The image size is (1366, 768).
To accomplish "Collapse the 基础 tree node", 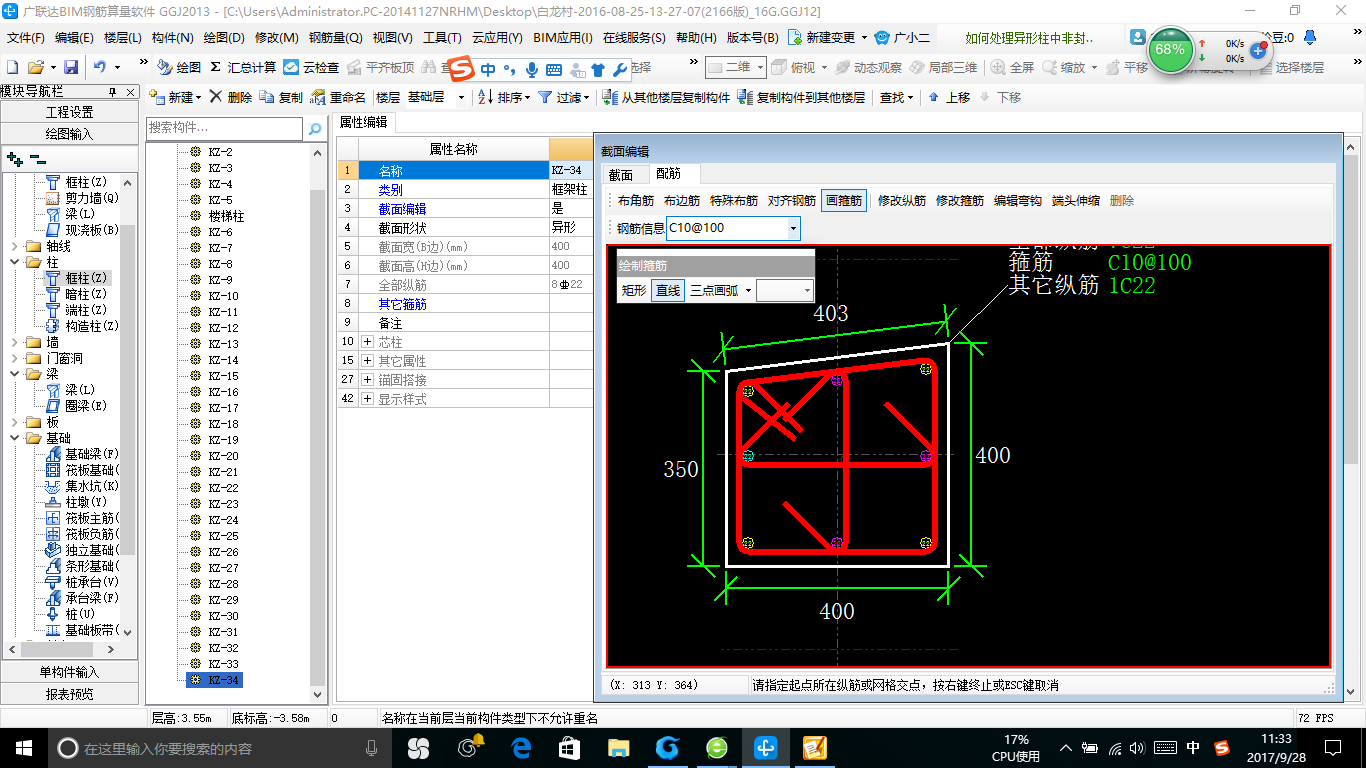I will click(15, 438).
